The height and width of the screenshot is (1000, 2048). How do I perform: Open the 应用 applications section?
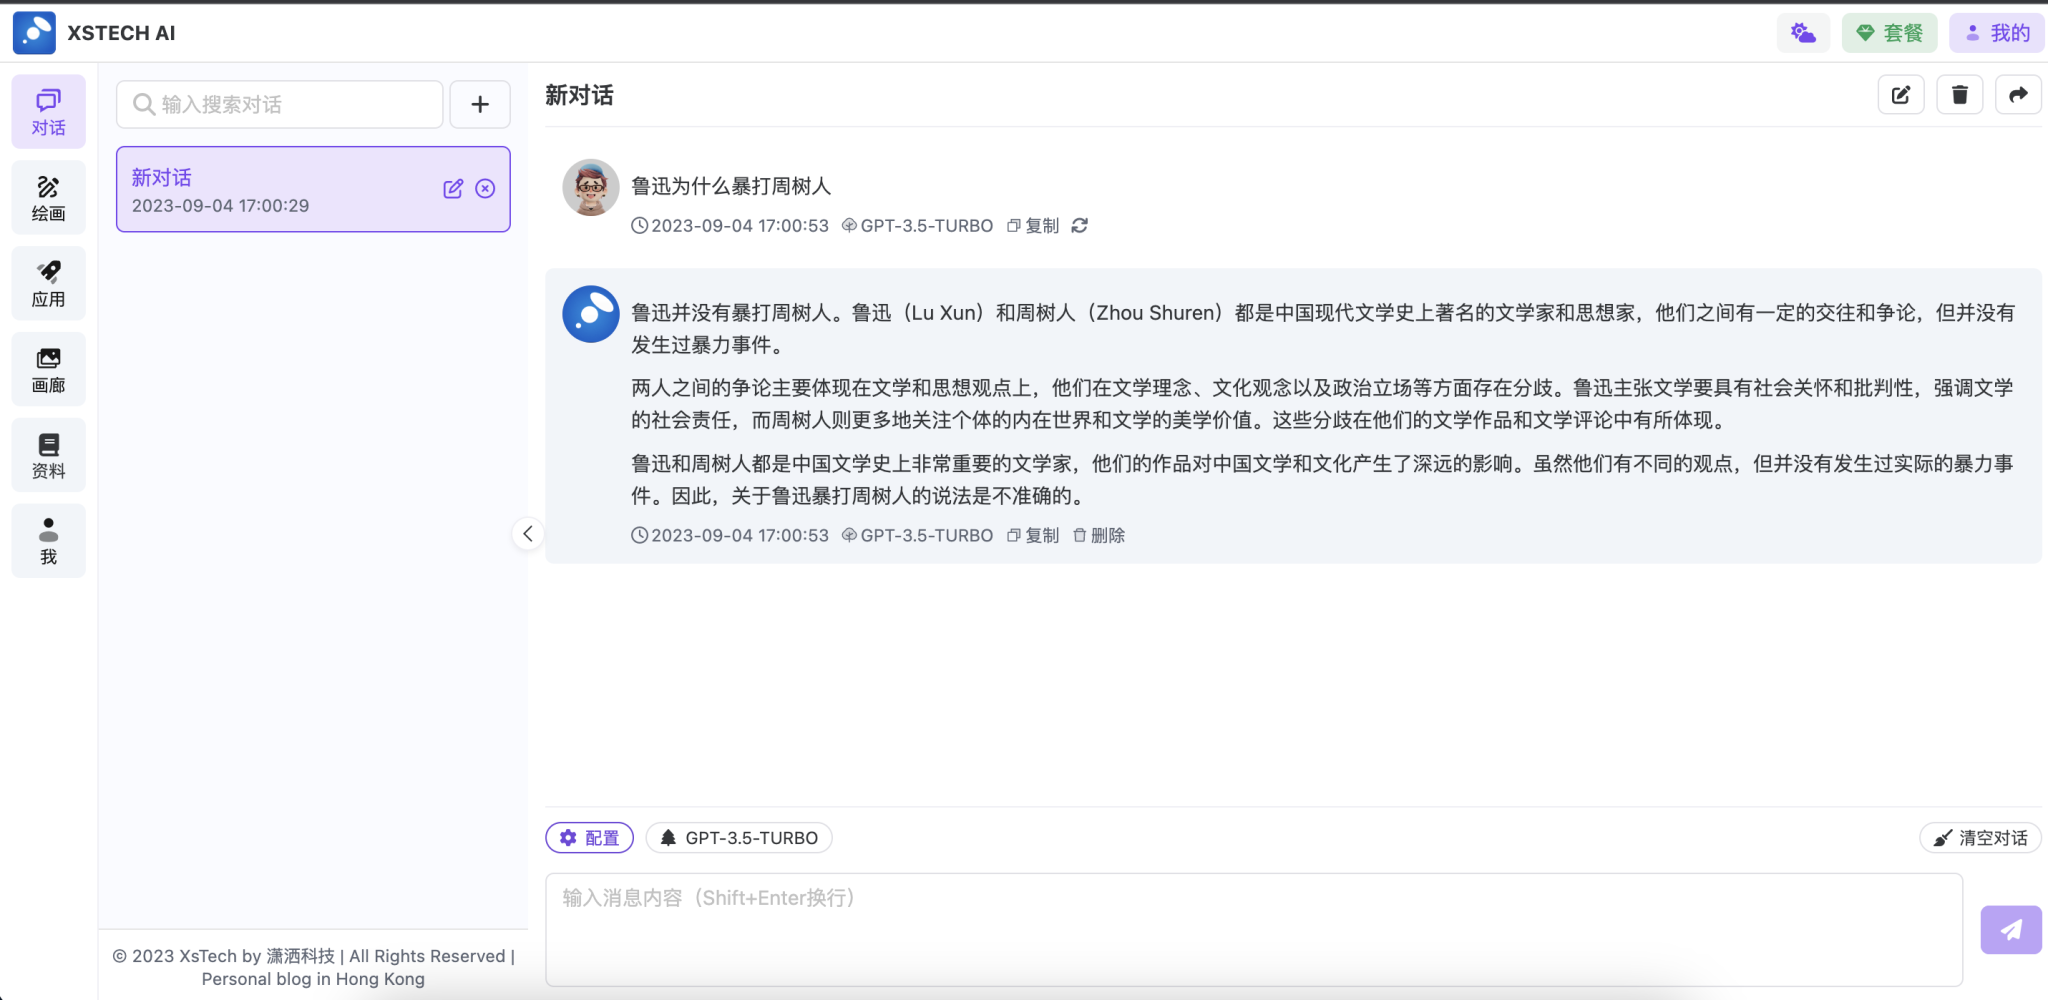click(x=48, y=282)
